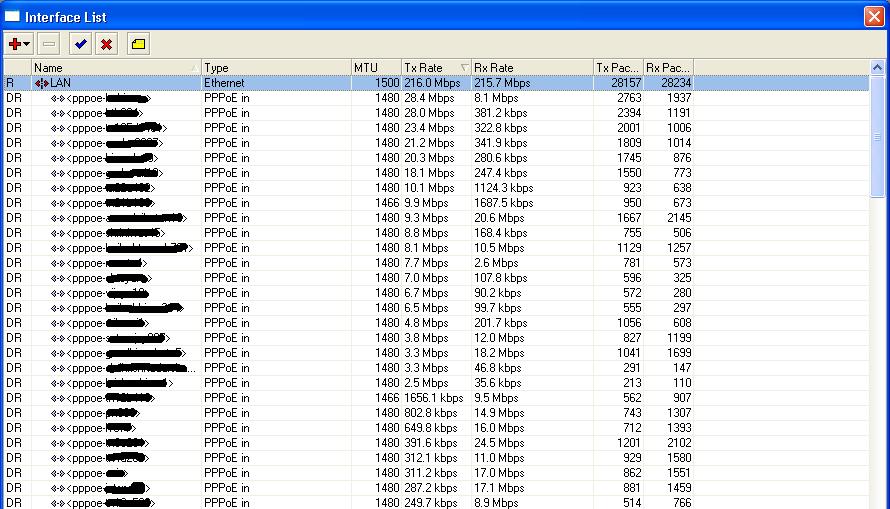
Task: Click the 649.8 kbps Tx Rate cell
Action: point(431,428)
